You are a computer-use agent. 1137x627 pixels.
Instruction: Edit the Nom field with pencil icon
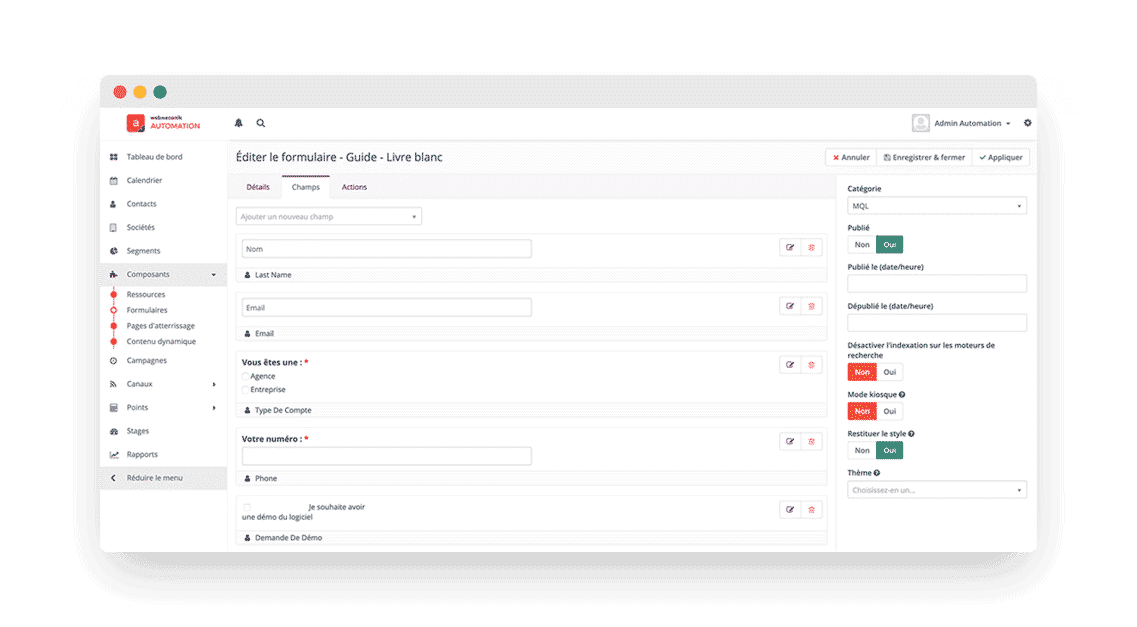pos(790,248)
